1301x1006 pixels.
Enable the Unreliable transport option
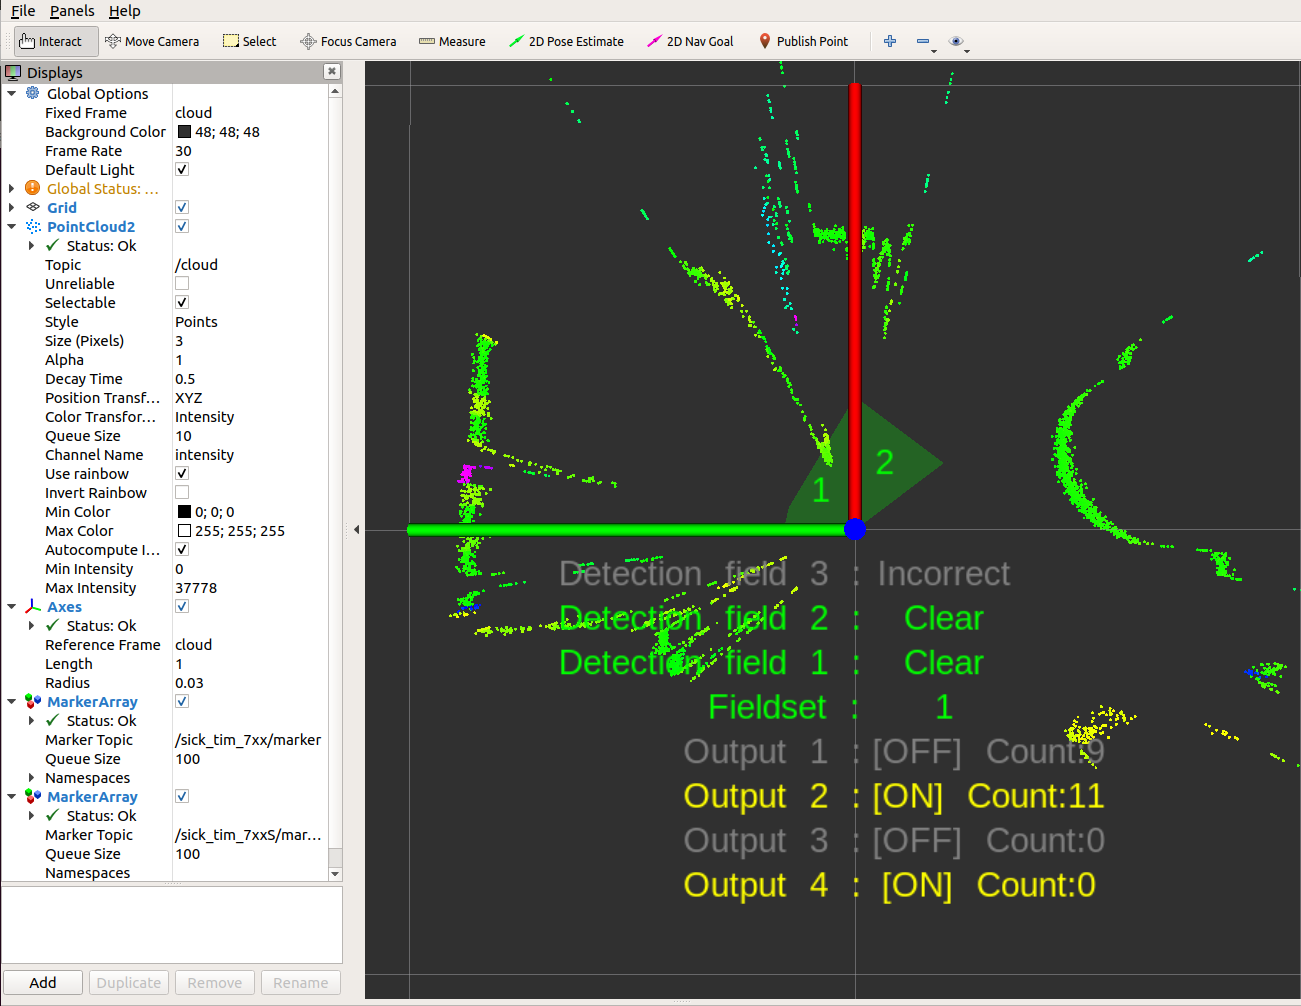click(x=182, y=283)
